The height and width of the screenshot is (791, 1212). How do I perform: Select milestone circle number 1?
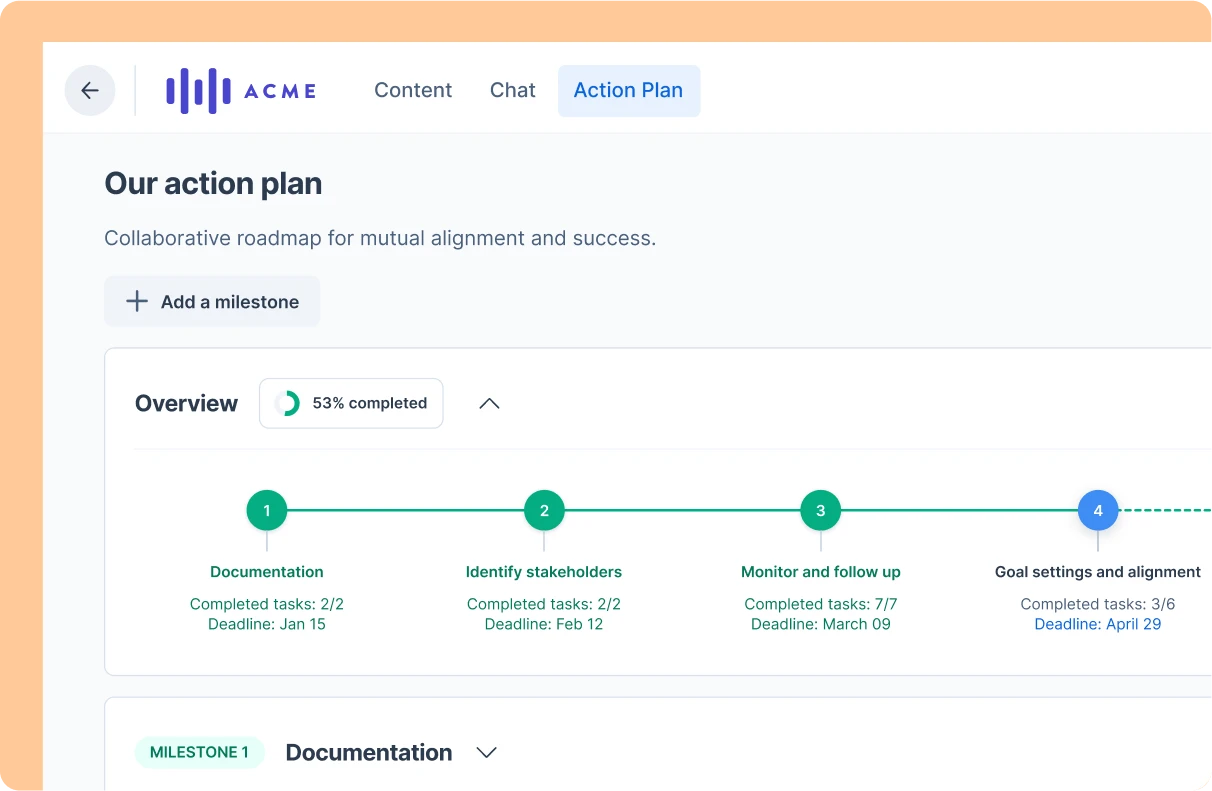pos(267,511)
